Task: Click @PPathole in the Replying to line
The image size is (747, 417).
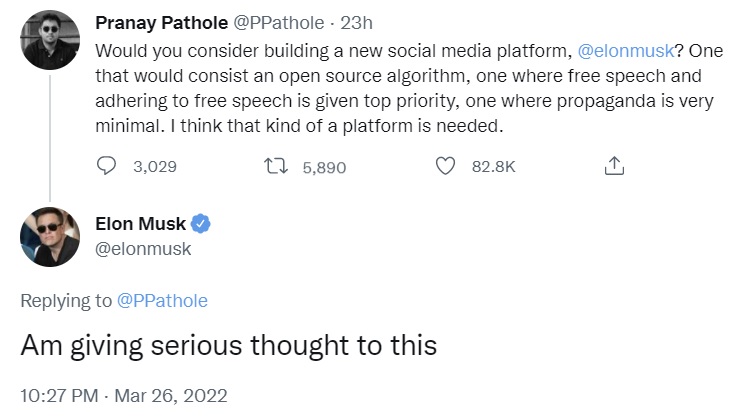Action: click(162, 300)
